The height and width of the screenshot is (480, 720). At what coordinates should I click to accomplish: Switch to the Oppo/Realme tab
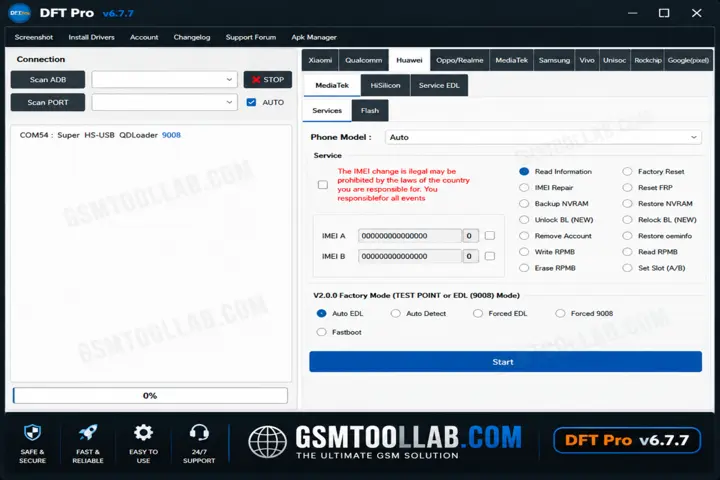coord(460,60)
